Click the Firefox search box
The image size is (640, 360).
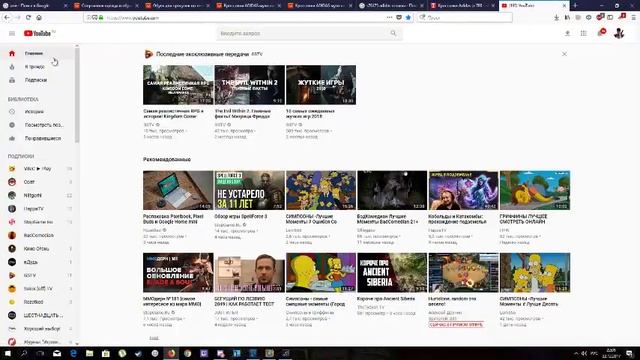tap(465, 18)
